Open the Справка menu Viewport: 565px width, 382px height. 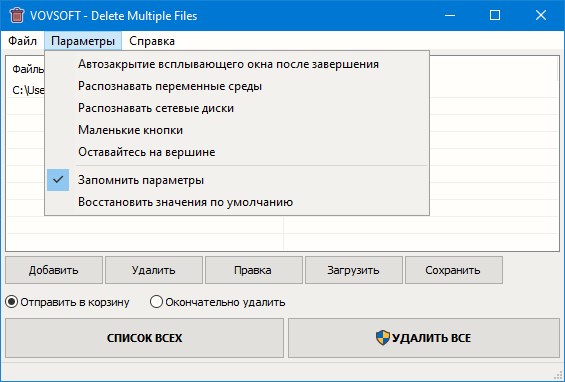pos(152,41)
